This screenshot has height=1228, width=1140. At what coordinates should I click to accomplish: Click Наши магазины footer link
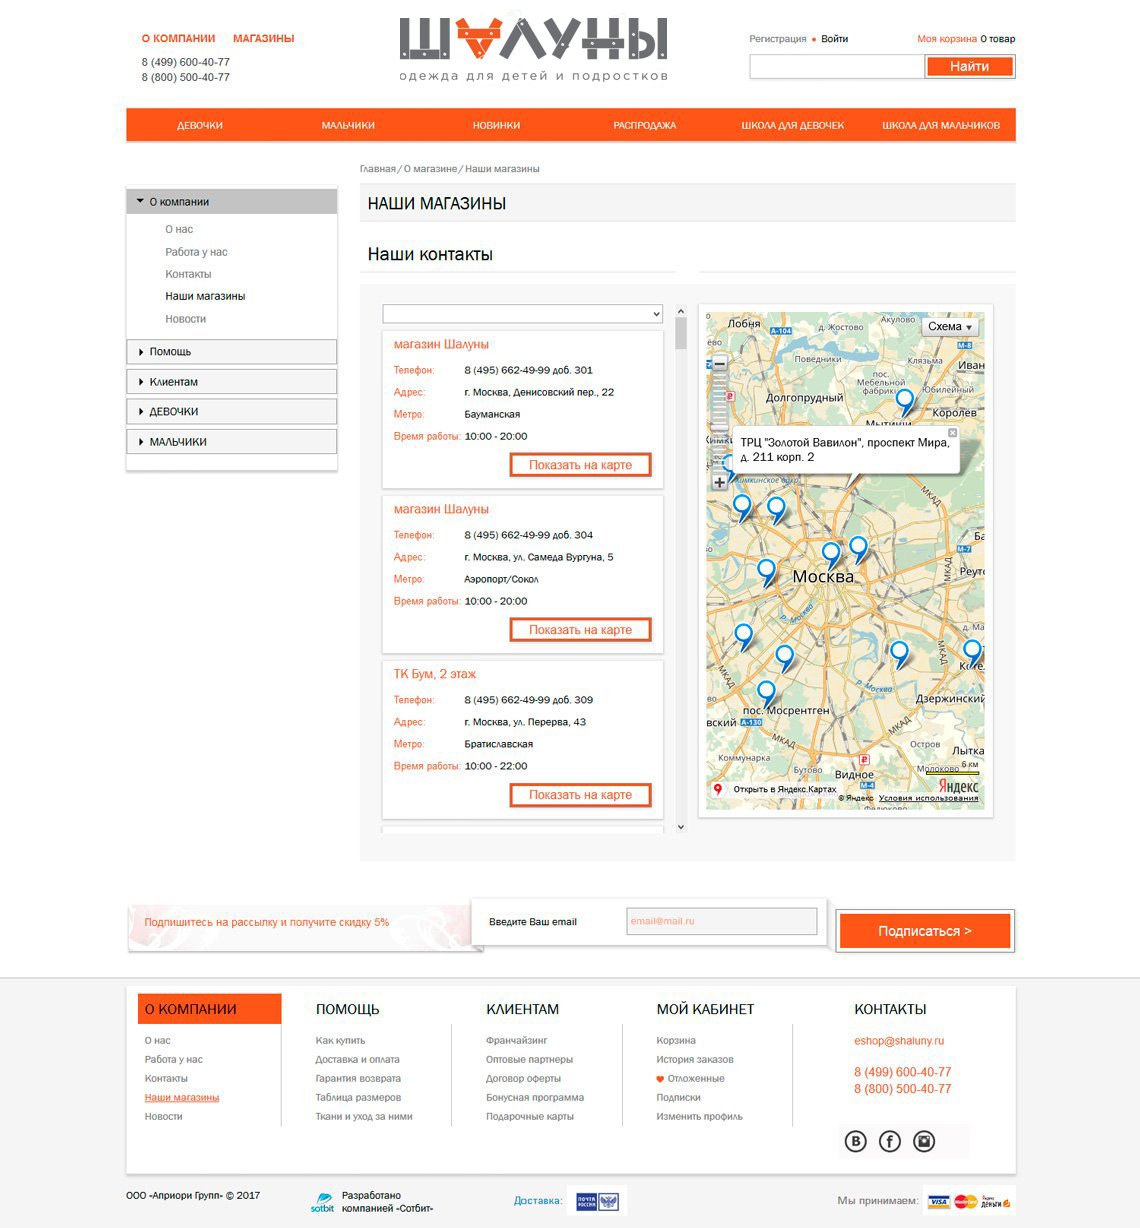point(182,1098)
